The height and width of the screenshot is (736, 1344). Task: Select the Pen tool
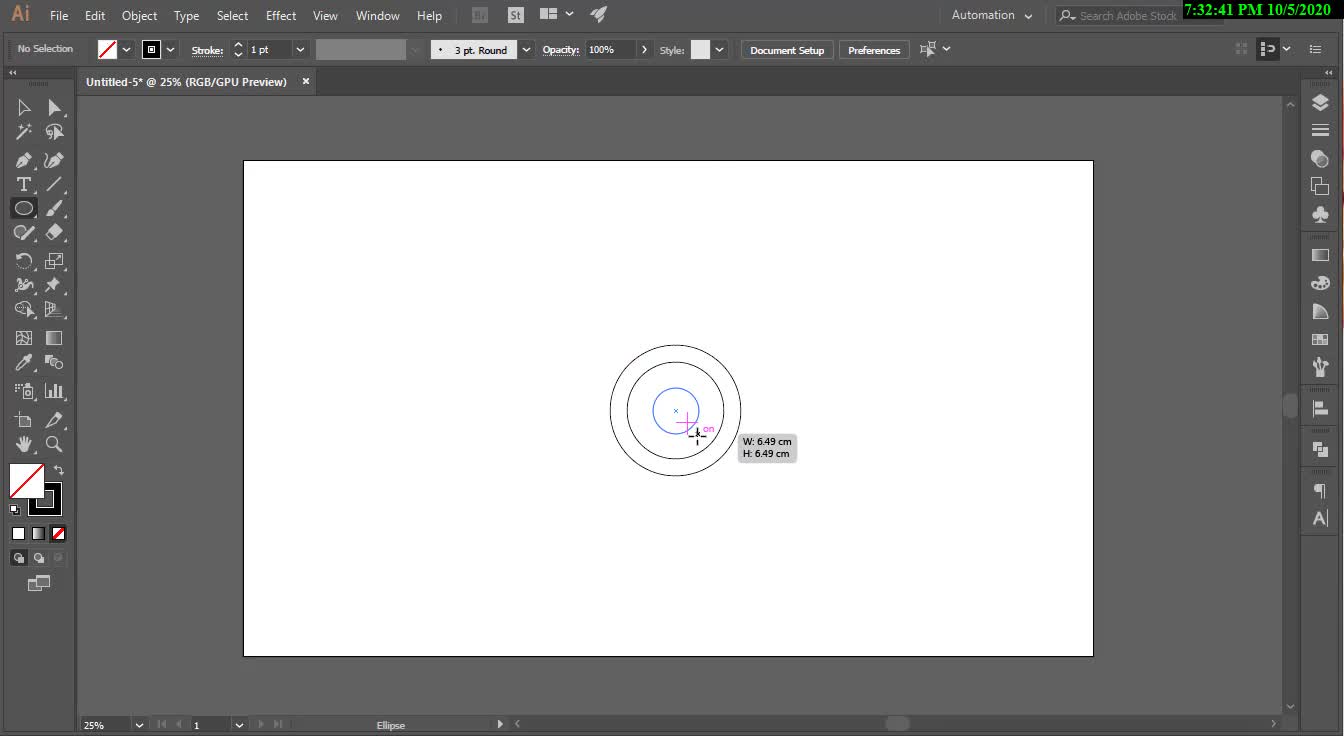click(x=24, y=160)
